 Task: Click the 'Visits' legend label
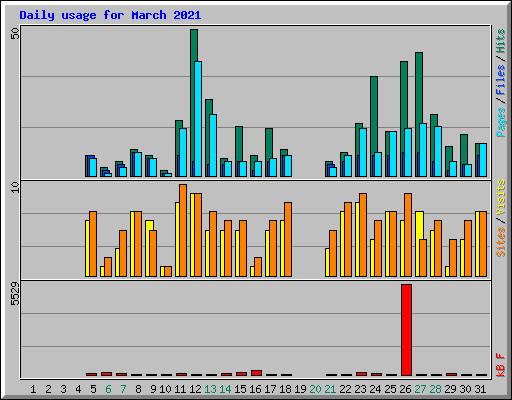coord(501,197)
